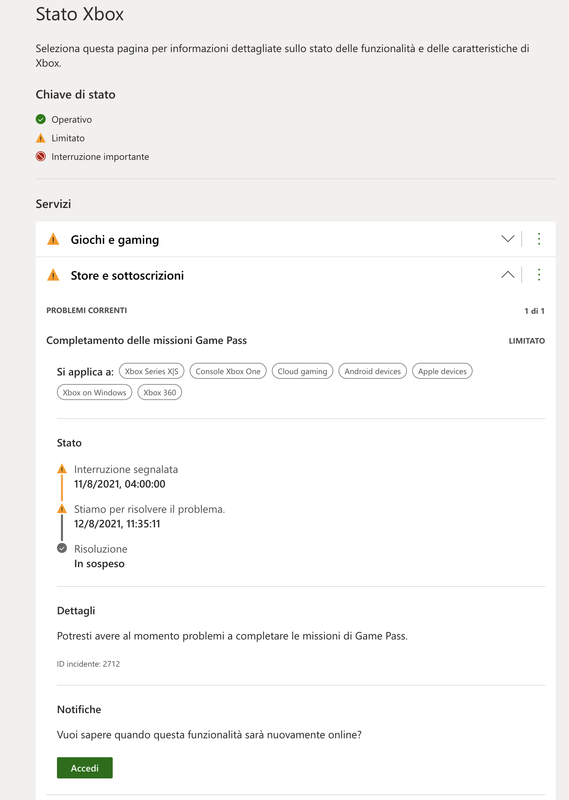Click the Stato Xbox page title

80,14
